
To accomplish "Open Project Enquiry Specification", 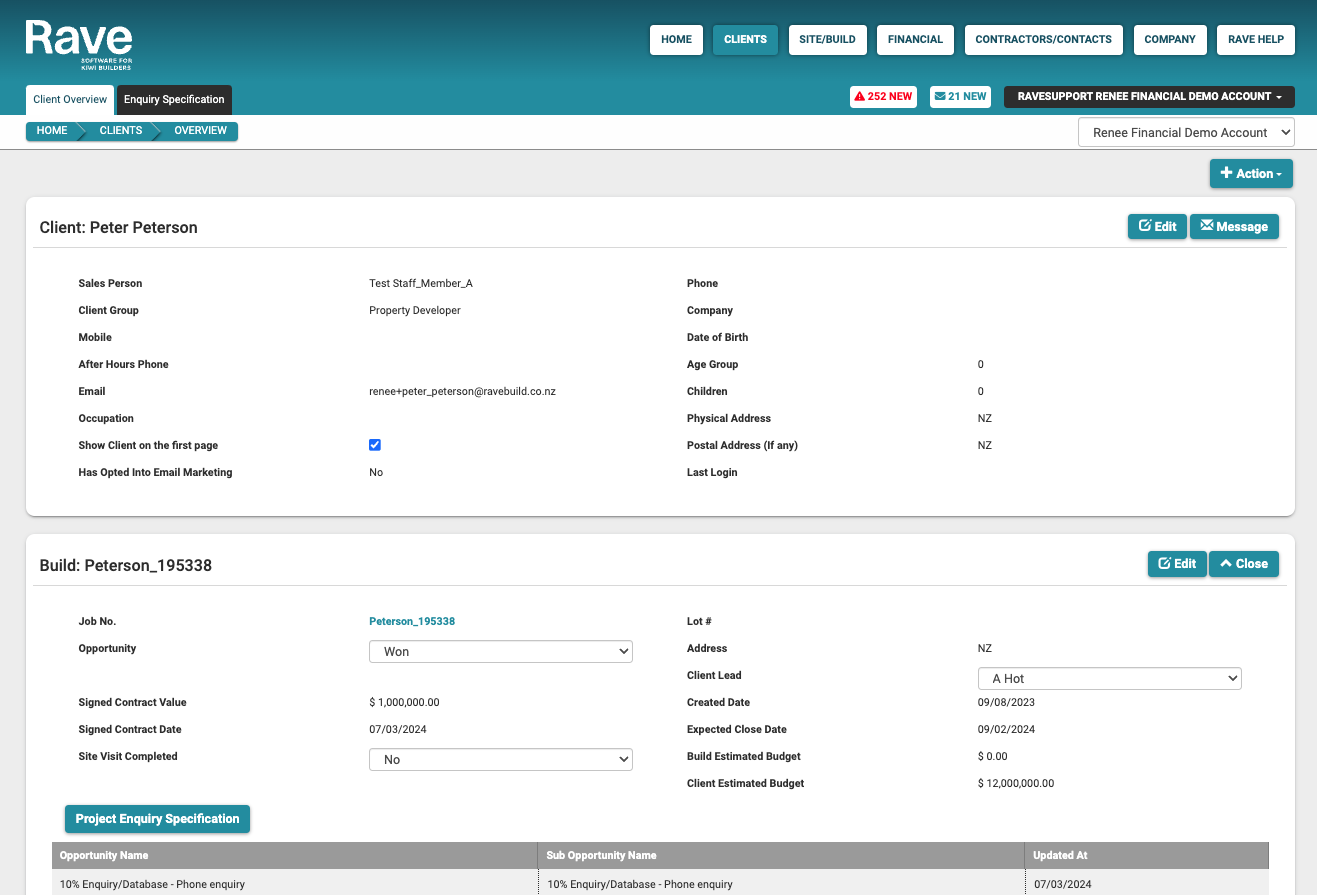I will pos(157,819).
